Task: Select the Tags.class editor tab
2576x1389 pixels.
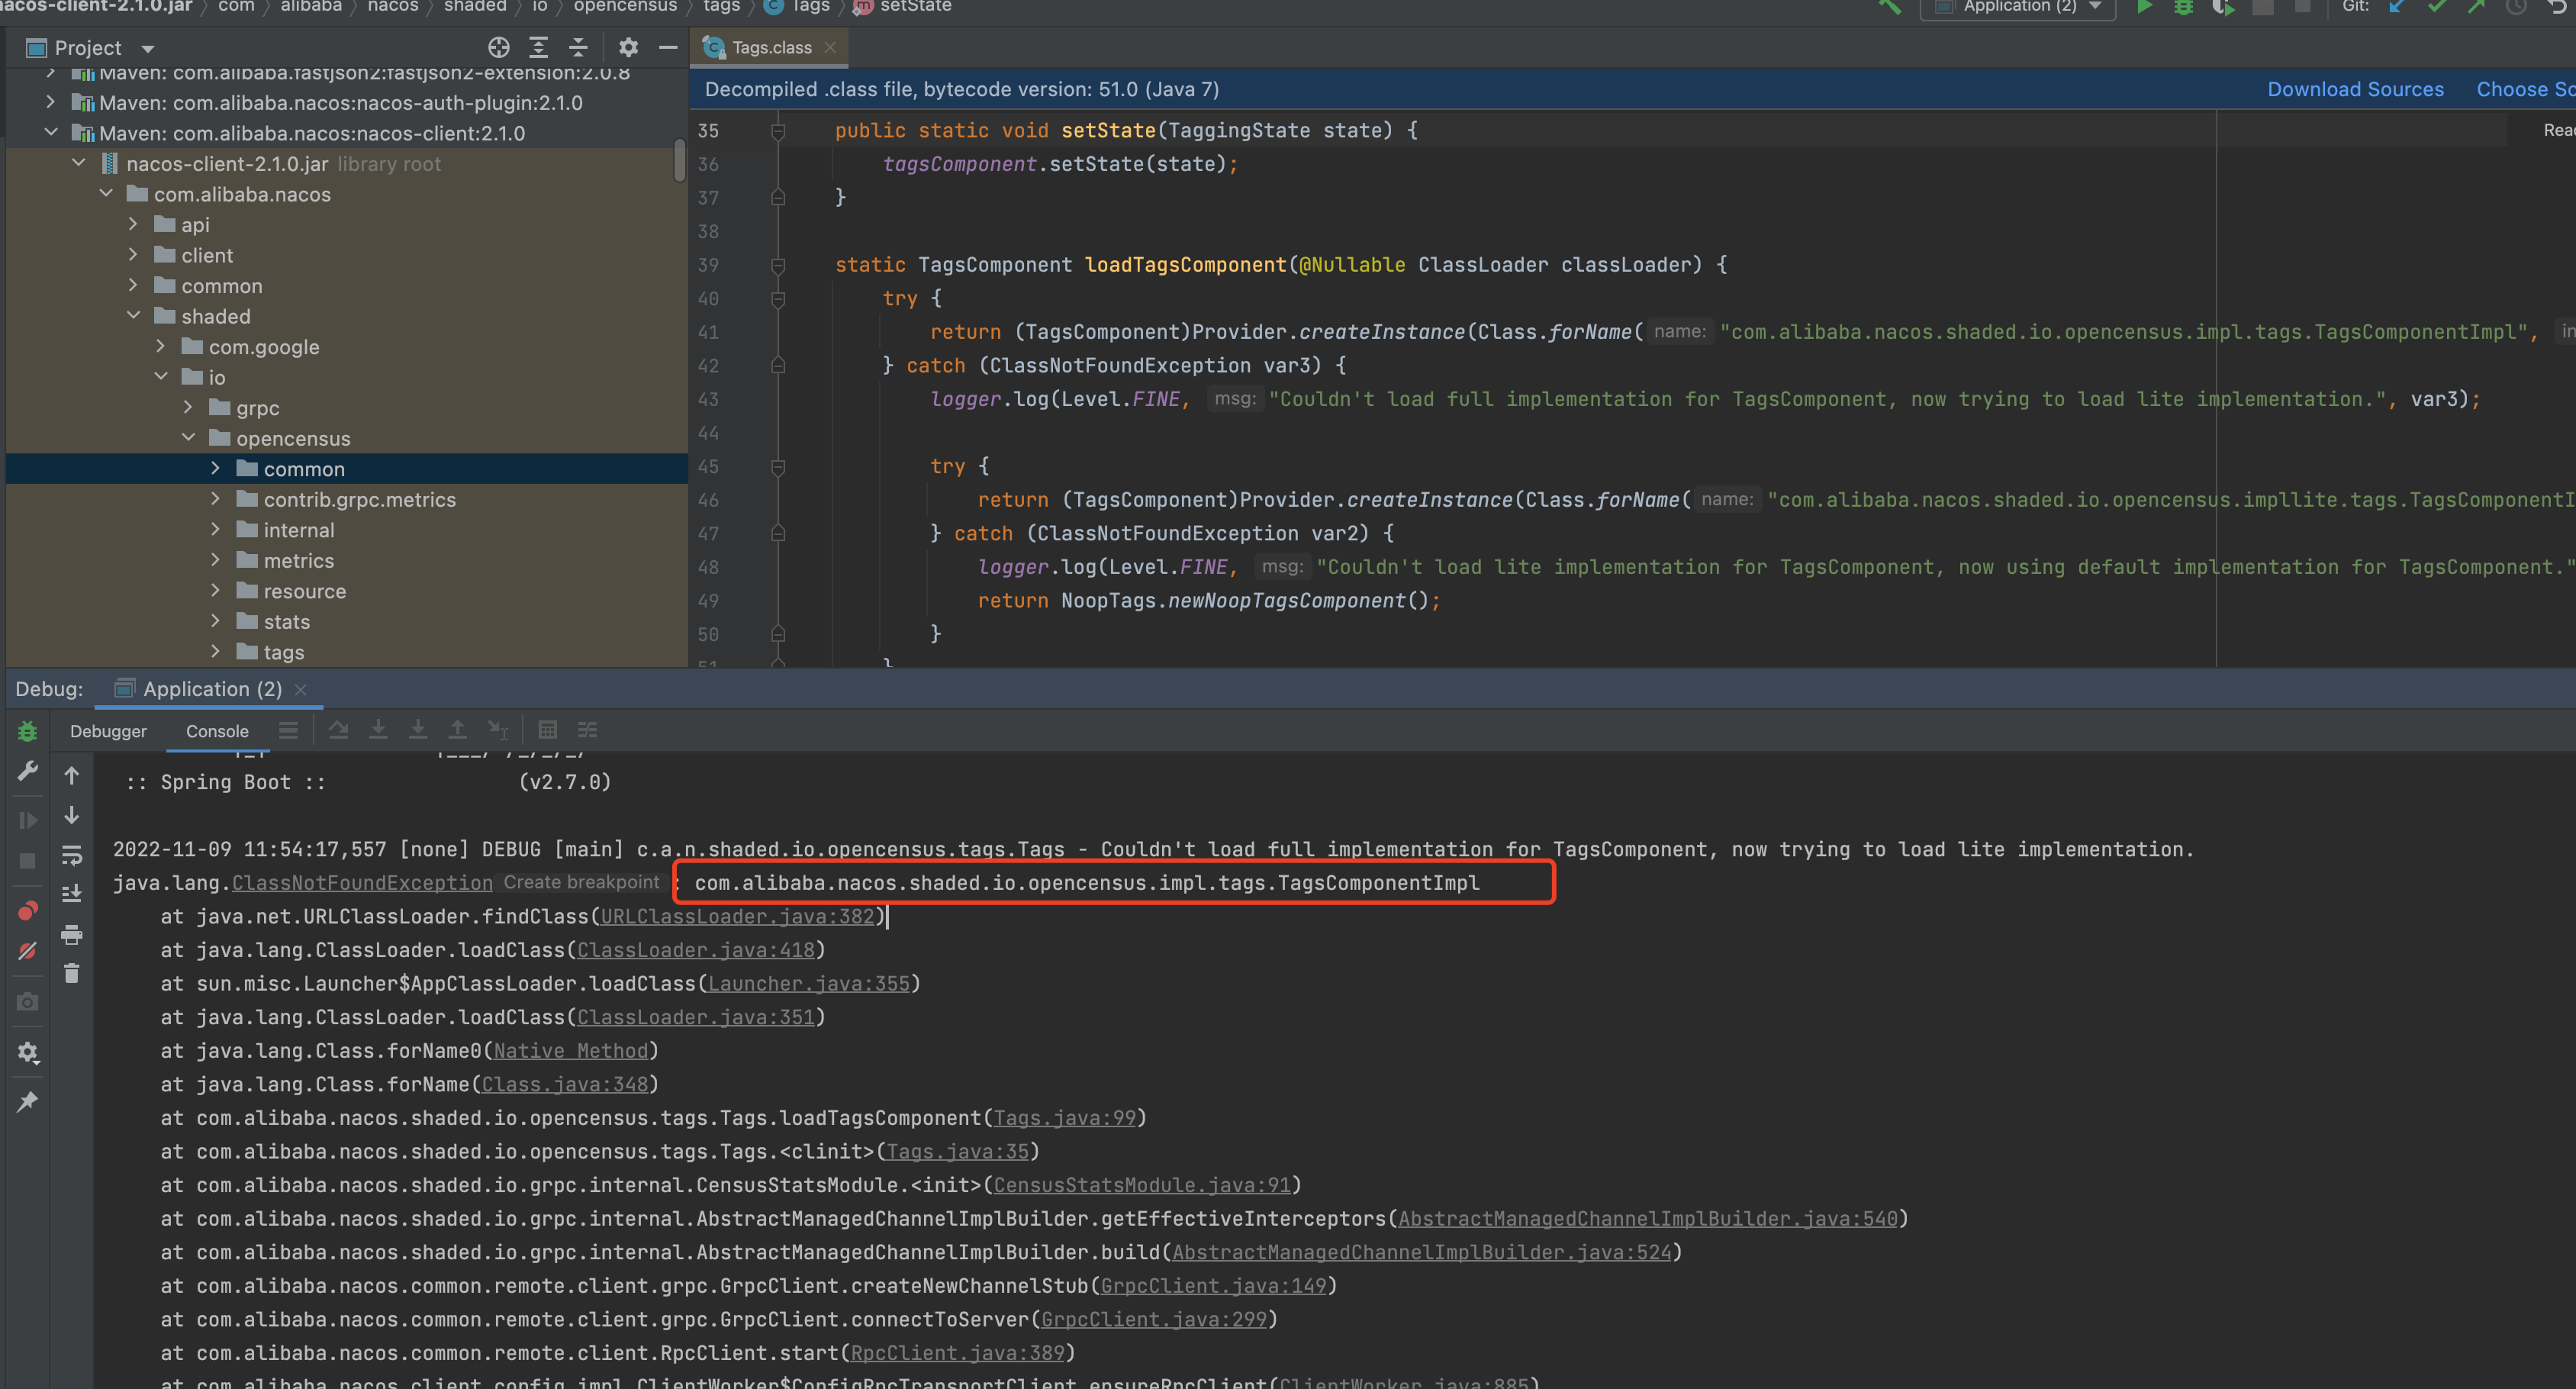Action: pos(771,47)
